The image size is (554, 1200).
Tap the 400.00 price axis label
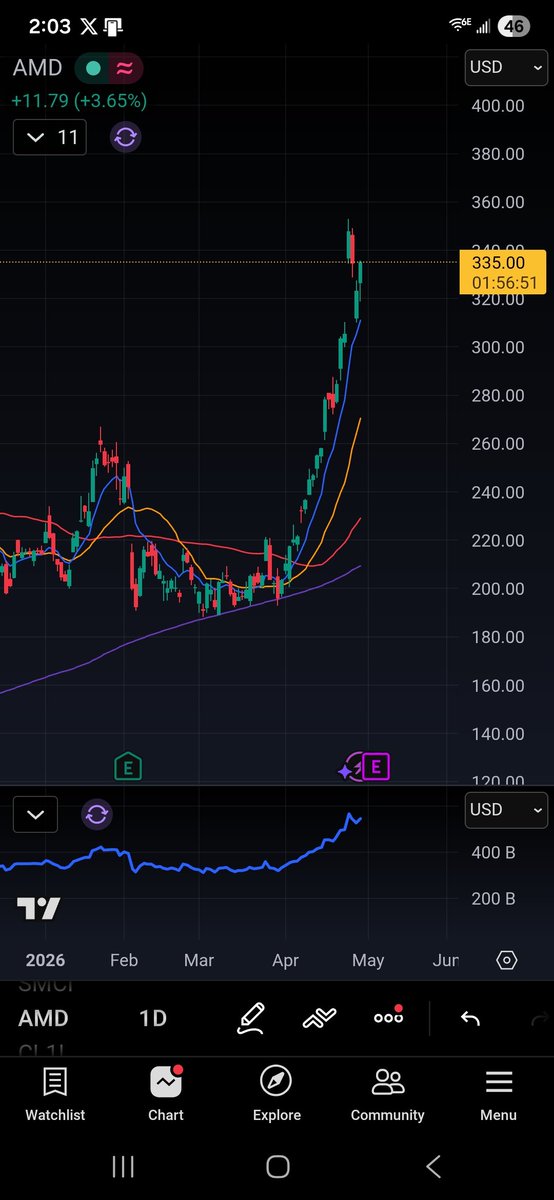click(x=498, y=105)
